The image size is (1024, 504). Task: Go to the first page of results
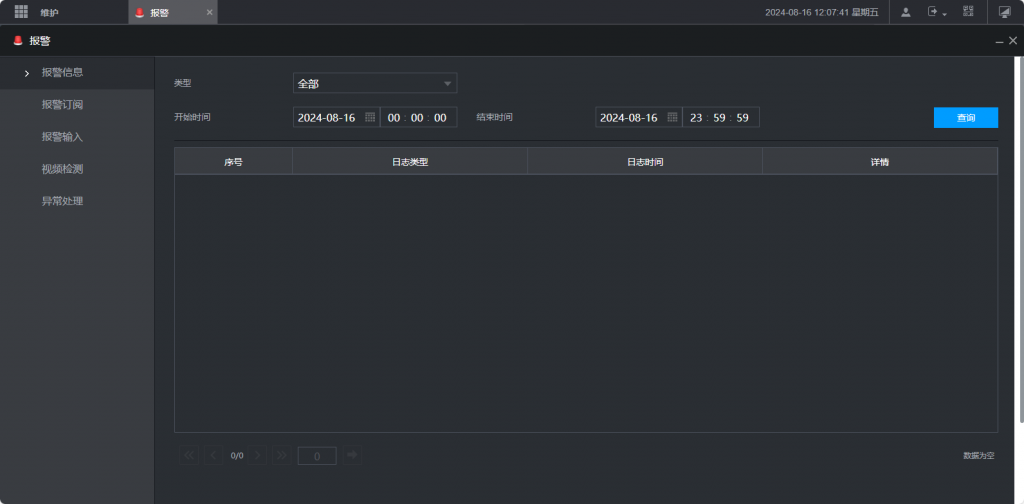190,455
